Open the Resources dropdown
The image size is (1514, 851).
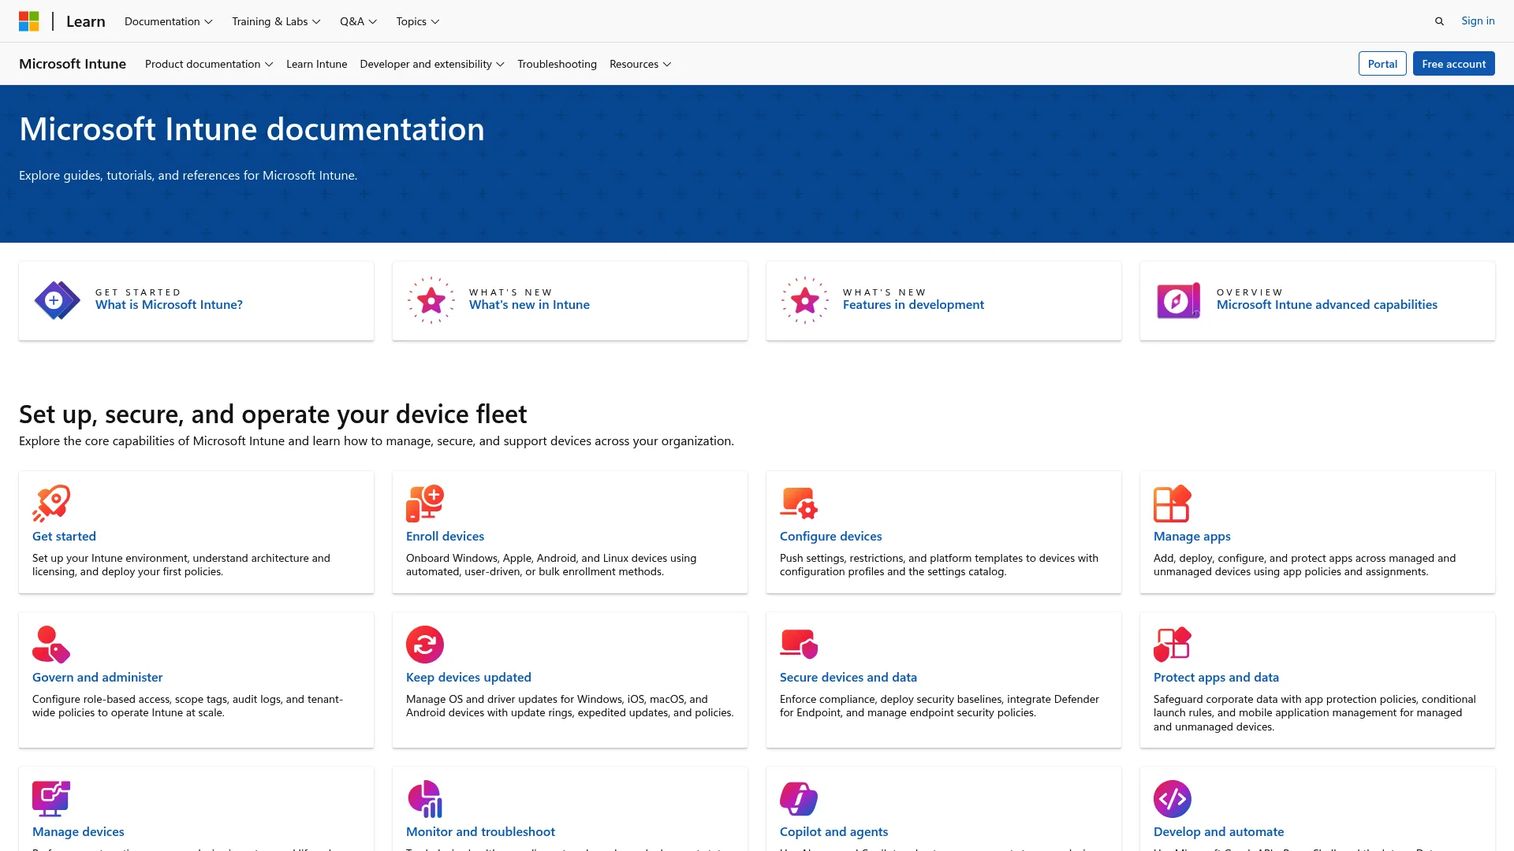pyautogui.click(x=640, y=64)
